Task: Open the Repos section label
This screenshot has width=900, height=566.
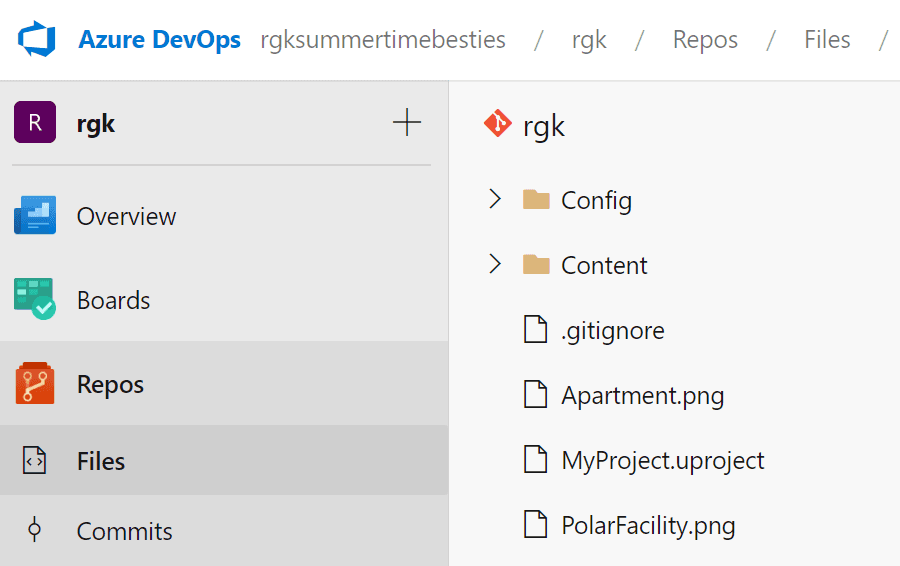Action: (x=110, y=385)
